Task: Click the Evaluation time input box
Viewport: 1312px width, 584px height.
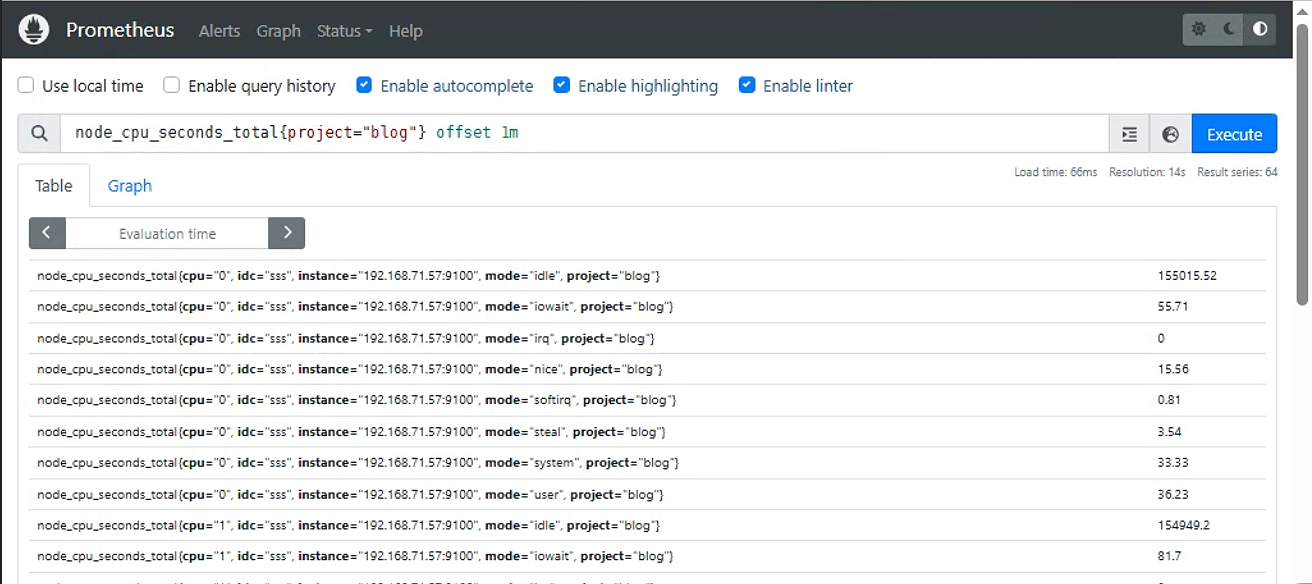Action: [167, 233]
